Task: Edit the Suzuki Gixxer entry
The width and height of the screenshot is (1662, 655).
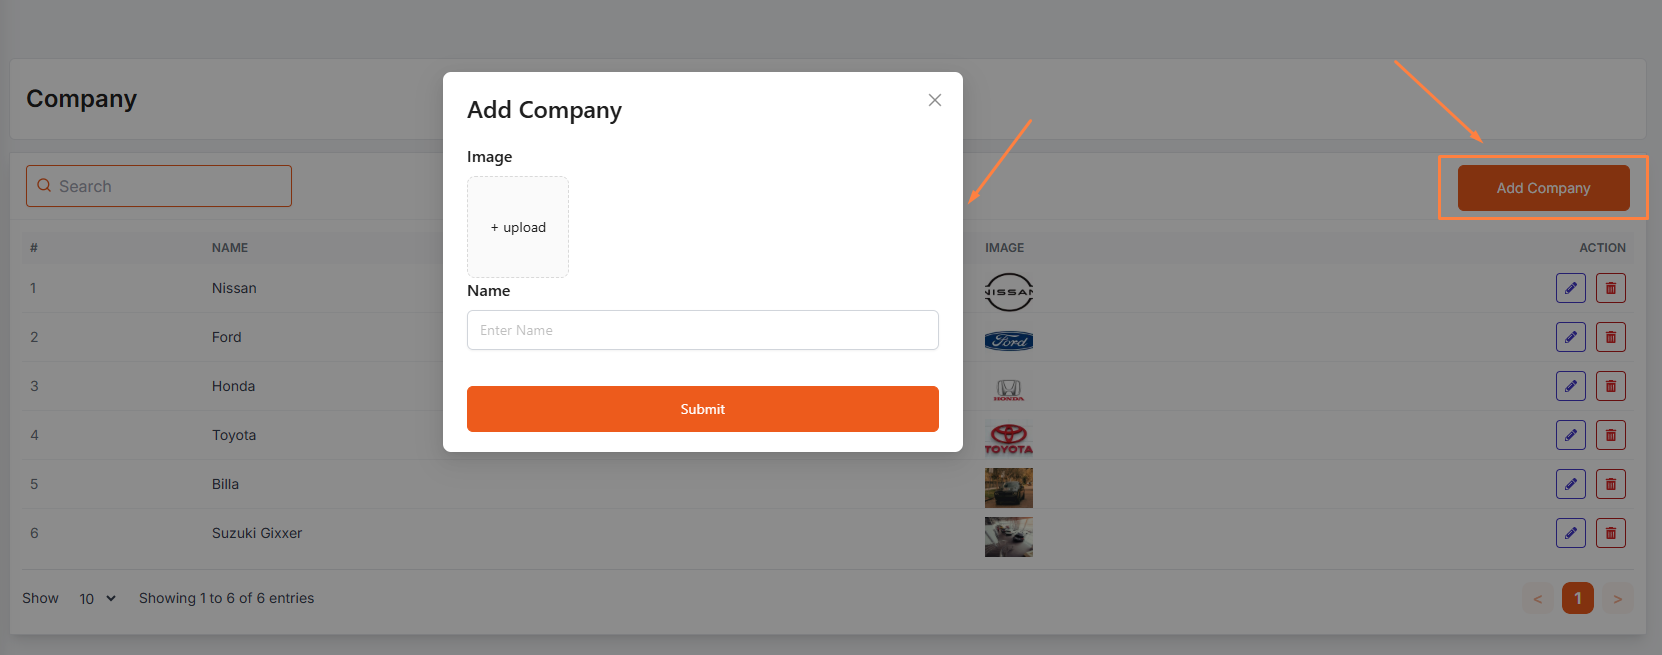Action: (1571, 533)
